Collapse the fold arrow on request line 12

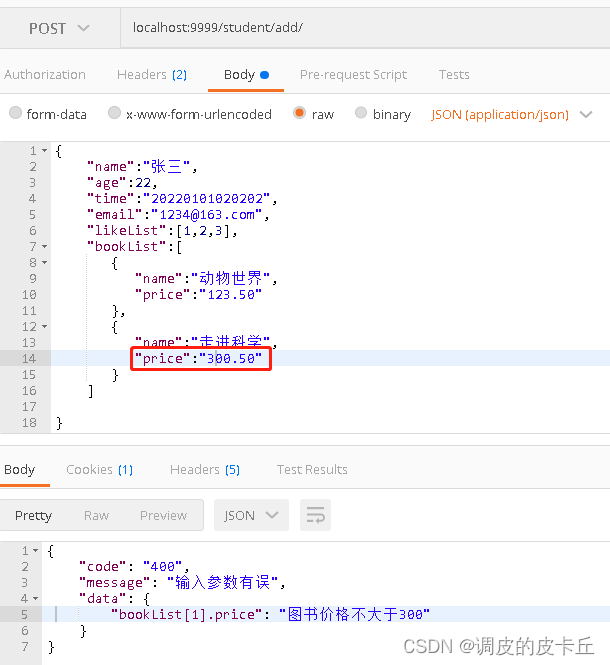tap(45, 327)
